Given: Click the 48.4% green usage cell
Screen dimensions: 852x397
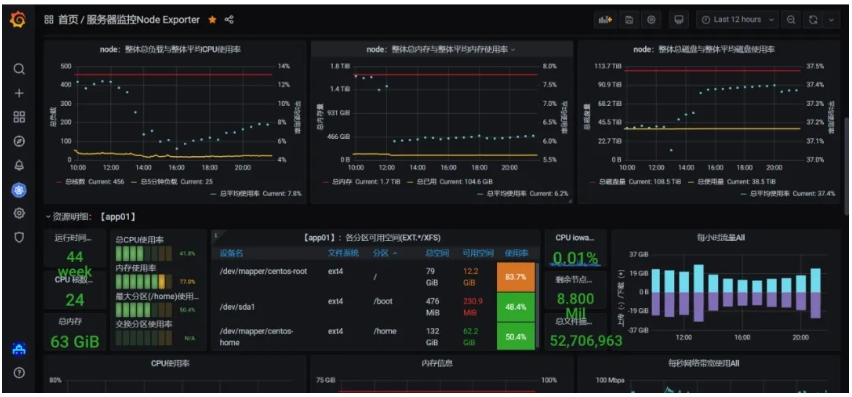Looking at the screenshot, I should [516, 307].
